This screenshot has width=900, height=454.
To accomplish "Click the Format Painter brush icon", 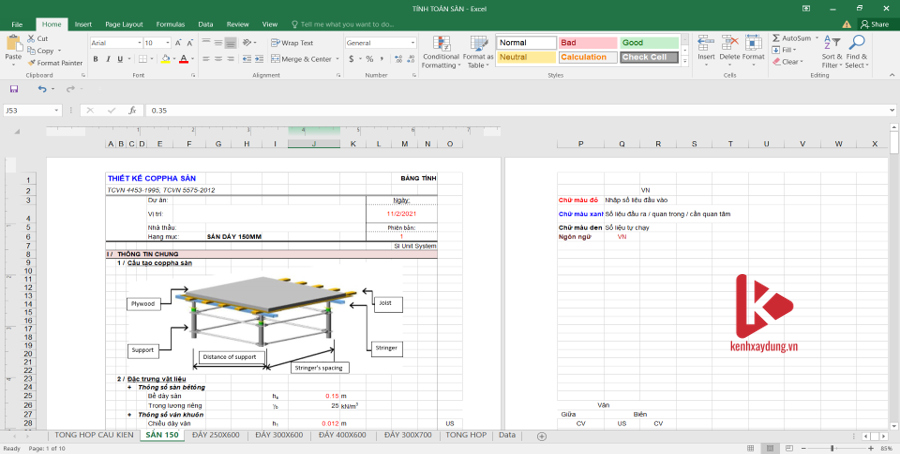I will (31, 63).
